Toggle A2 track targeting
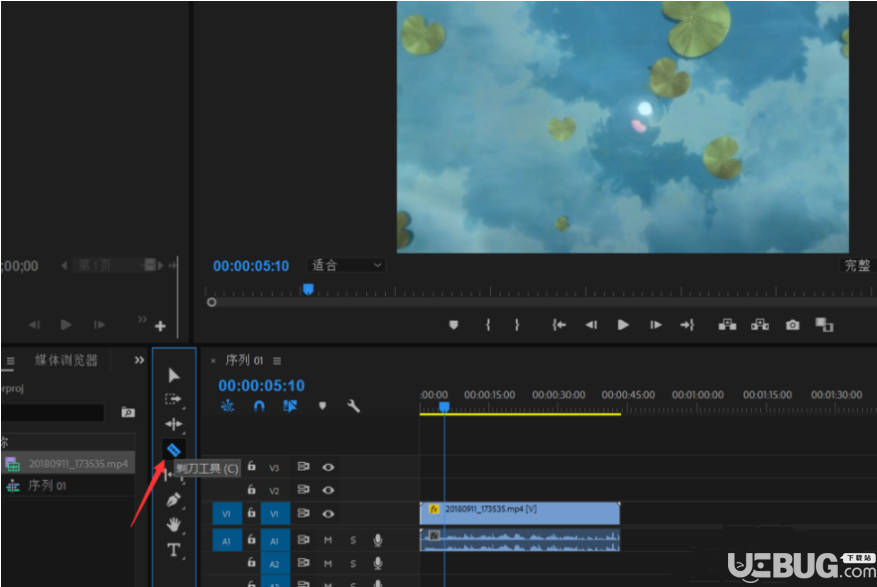Screen dimensions: 877x587 tap(275, 564)
